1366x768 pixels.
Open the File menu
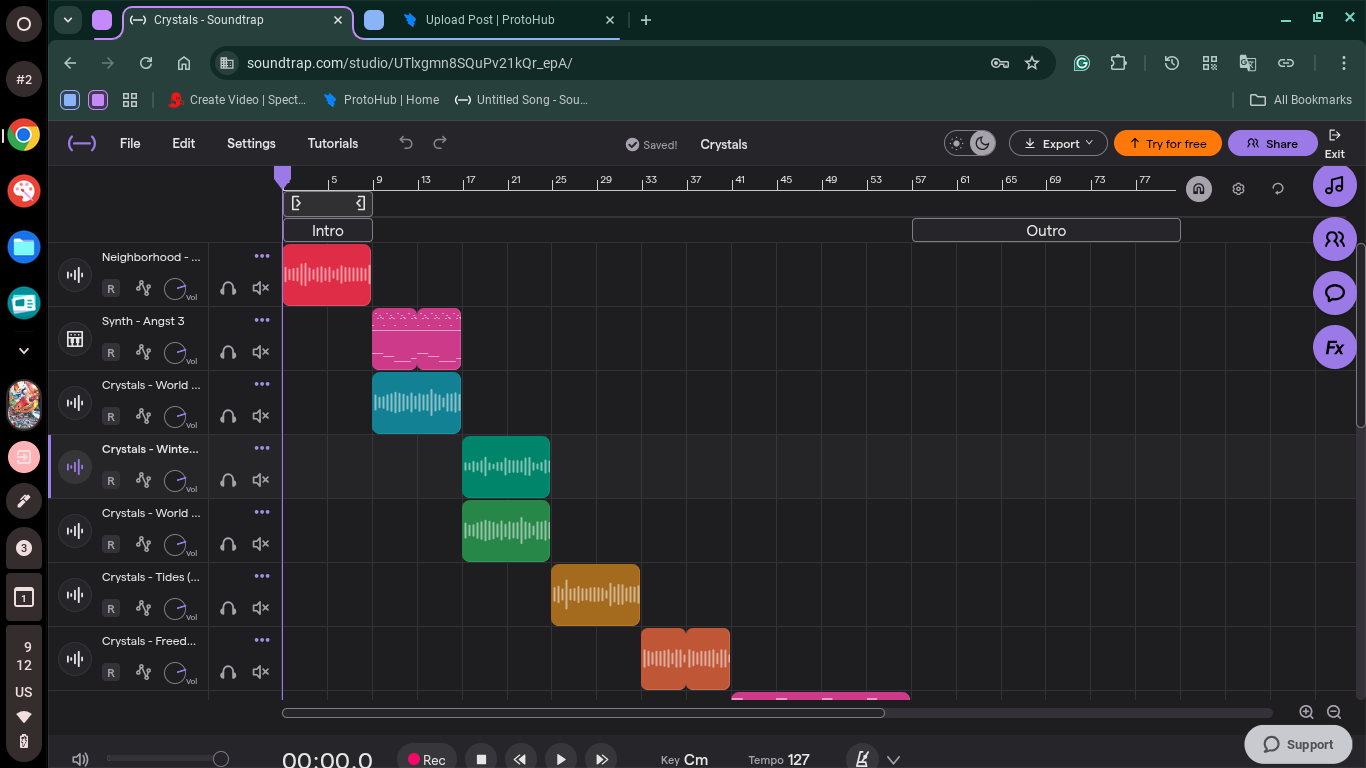130,143
